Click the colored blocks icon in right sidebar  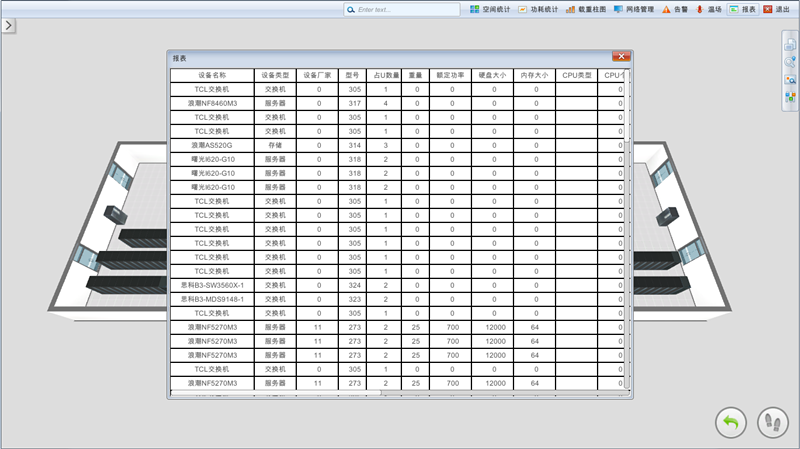pyautogui.click(x=790, y=97)
